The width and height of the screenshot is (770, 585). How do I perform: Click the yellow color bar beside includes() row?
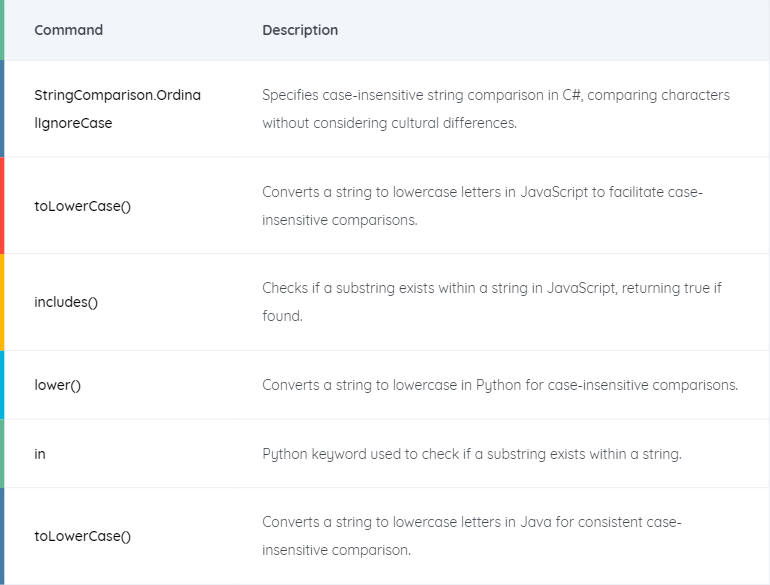(2, 302)
